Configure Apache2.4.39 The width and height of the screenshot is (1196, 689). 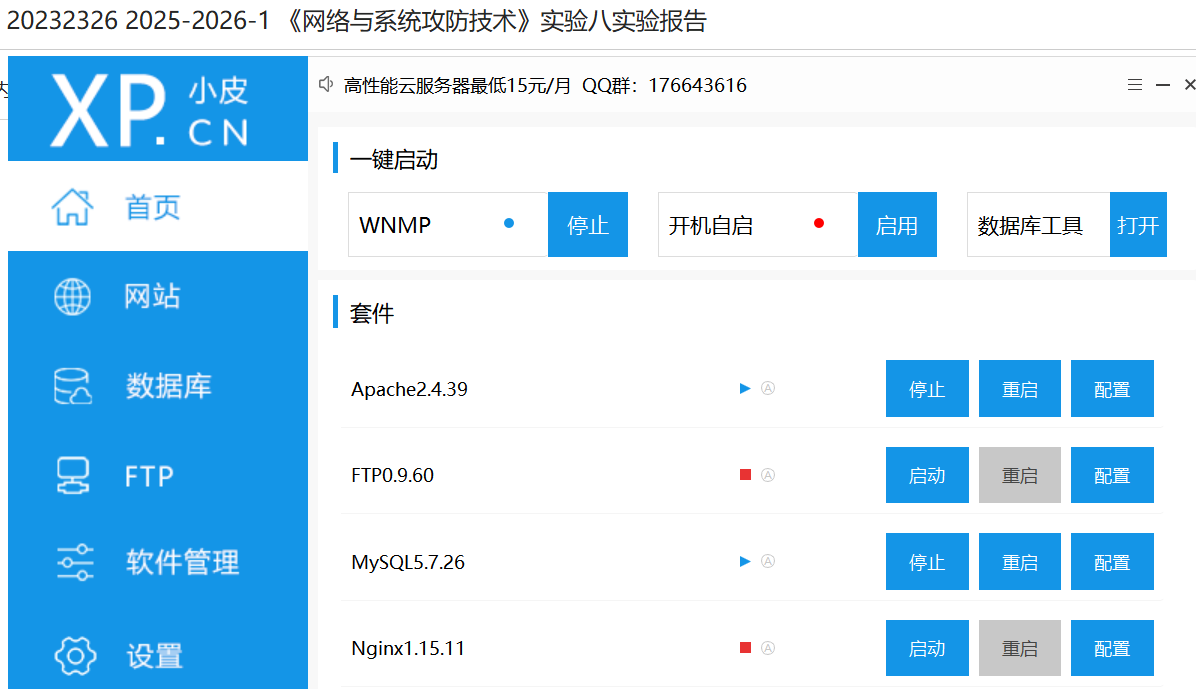pos(1112,388)
